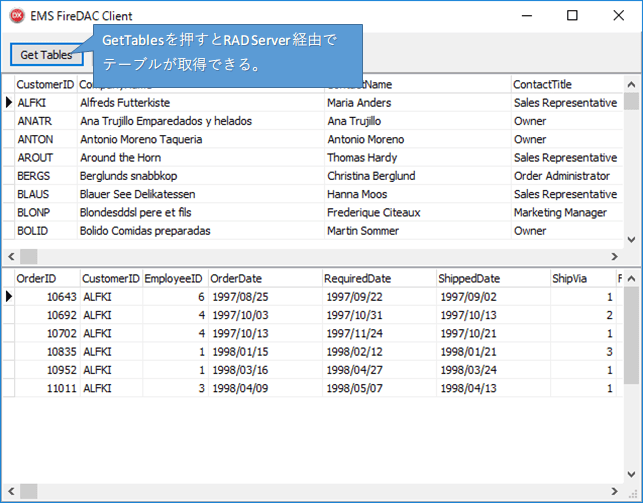
Task: Click the customers grid CustomerID column header
Action: coord(45,84)
